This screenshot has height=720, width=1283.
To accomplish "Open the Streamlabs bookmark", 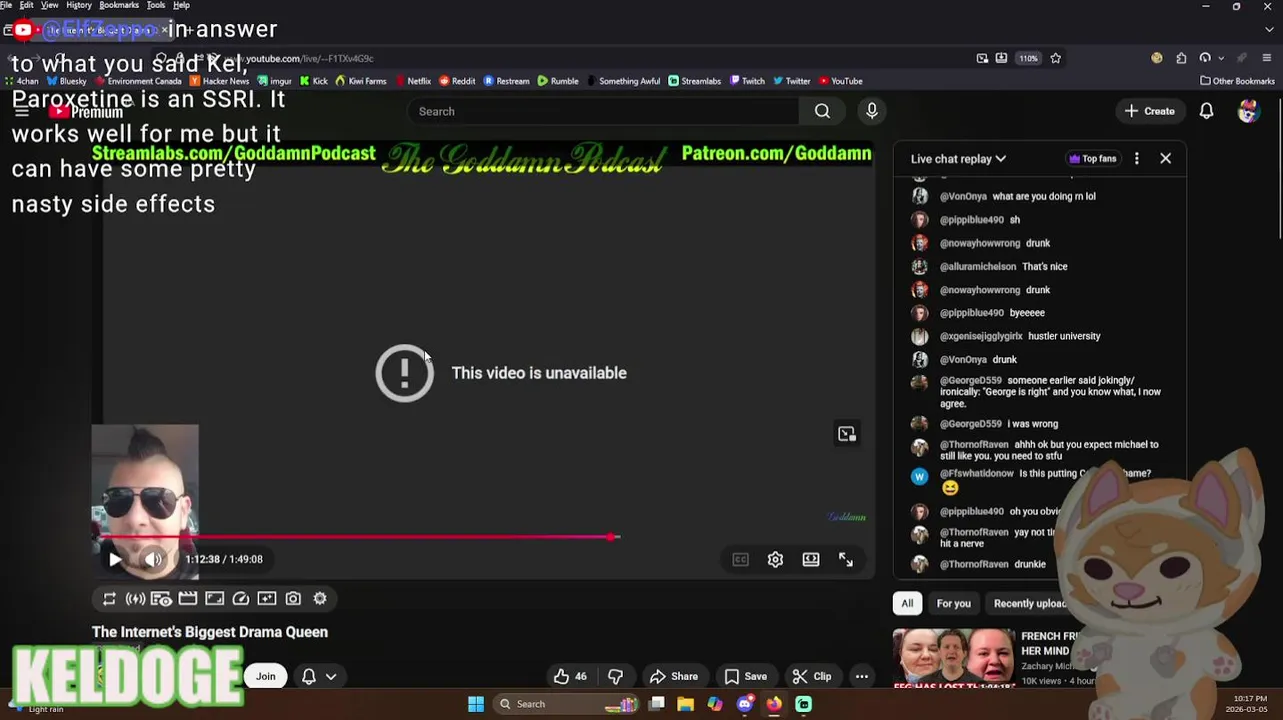I will pyautogui.click(x=694, y=81).
